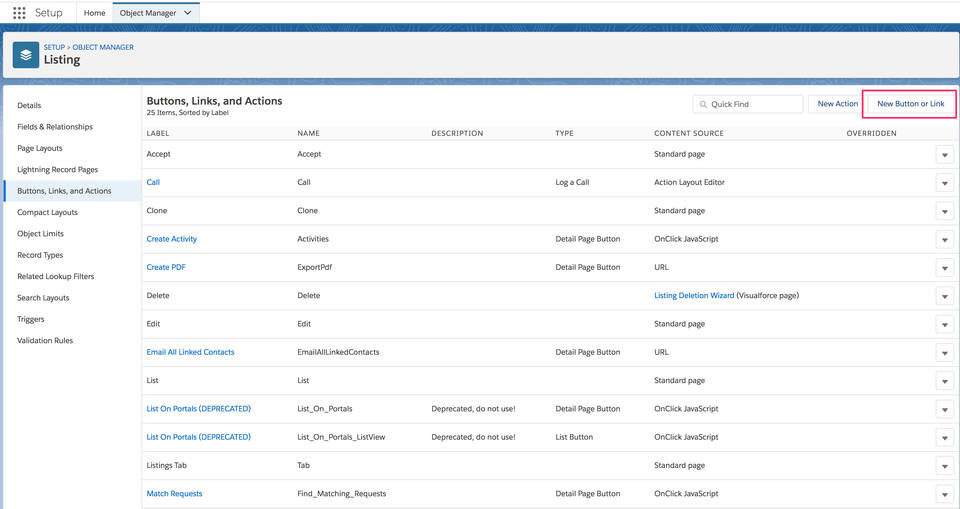960x509 pixels.
Task: Open row menu for Delete action
Action: coord(945,296)
